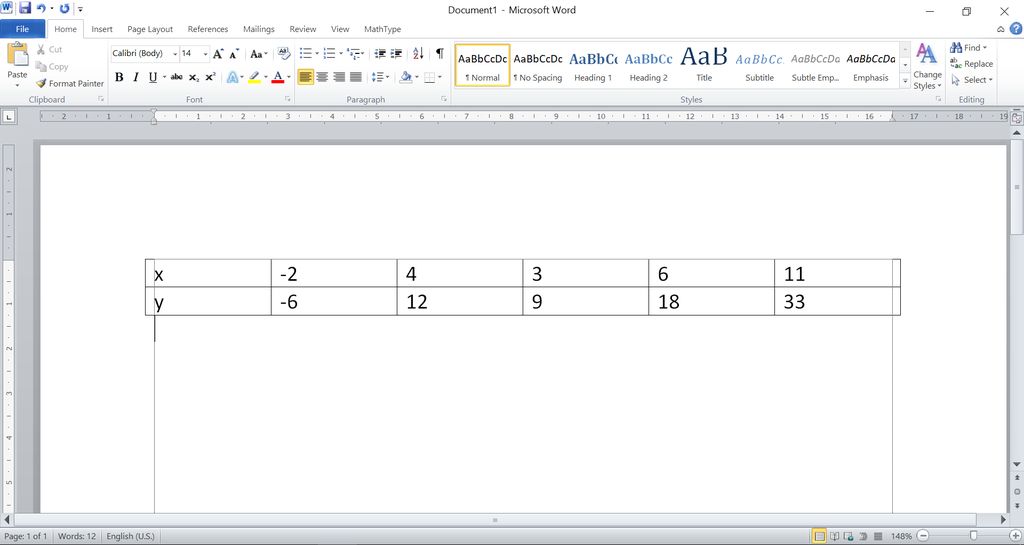This screenshot has height=545, width=1024.
Task: Open numbering list dropdown
Action: click(341, 54)
